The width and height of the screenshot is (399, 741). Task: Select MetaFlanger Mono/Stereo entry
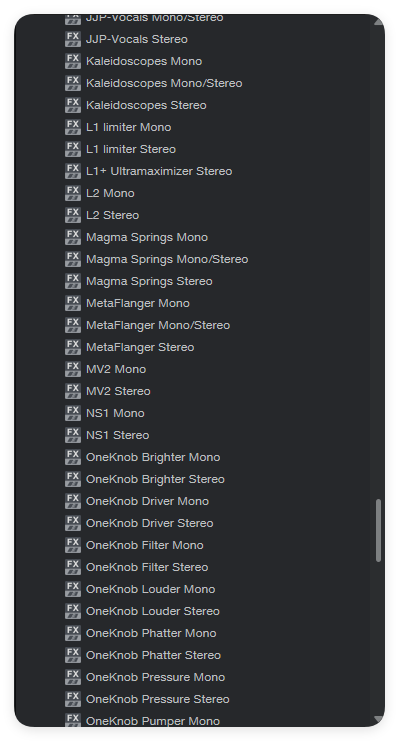[158, 325]
